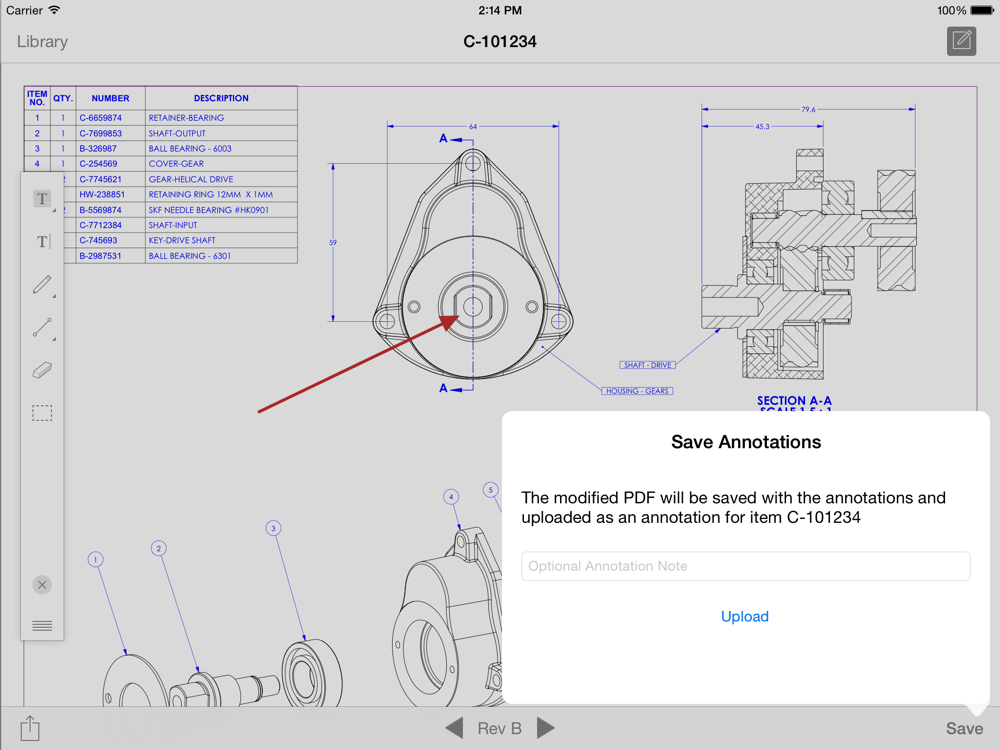
Task: Tap the Wi-Fi status icon
Action: pos(55,10)
